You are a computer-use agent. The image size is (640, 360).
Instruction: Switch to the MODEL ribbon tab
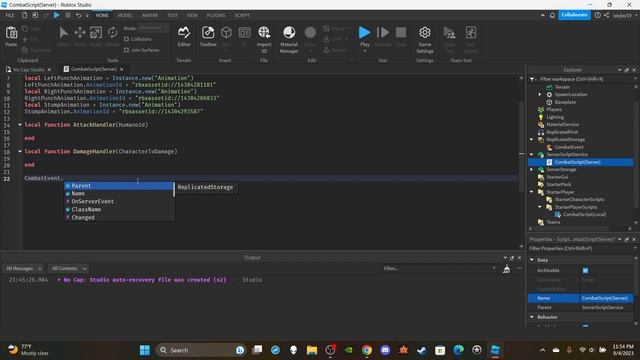point(125,15)
